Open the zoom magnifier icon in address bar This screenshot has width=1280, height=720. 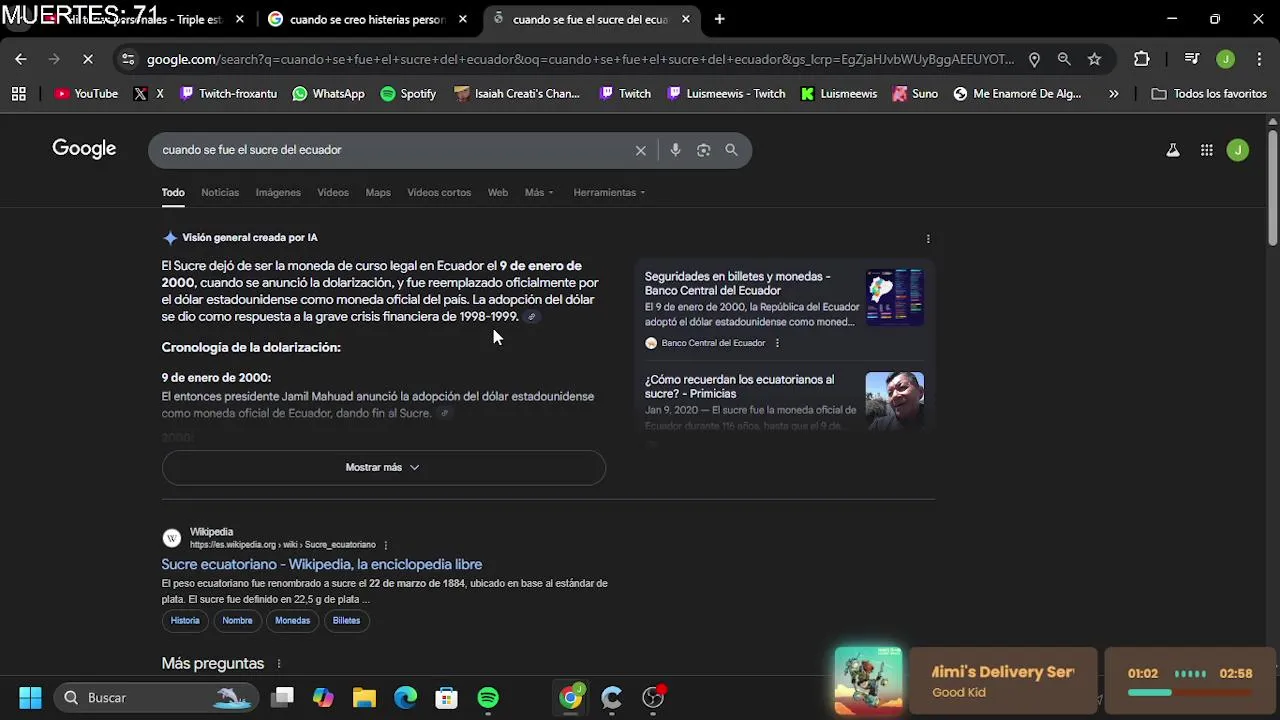click(1064, 59)
